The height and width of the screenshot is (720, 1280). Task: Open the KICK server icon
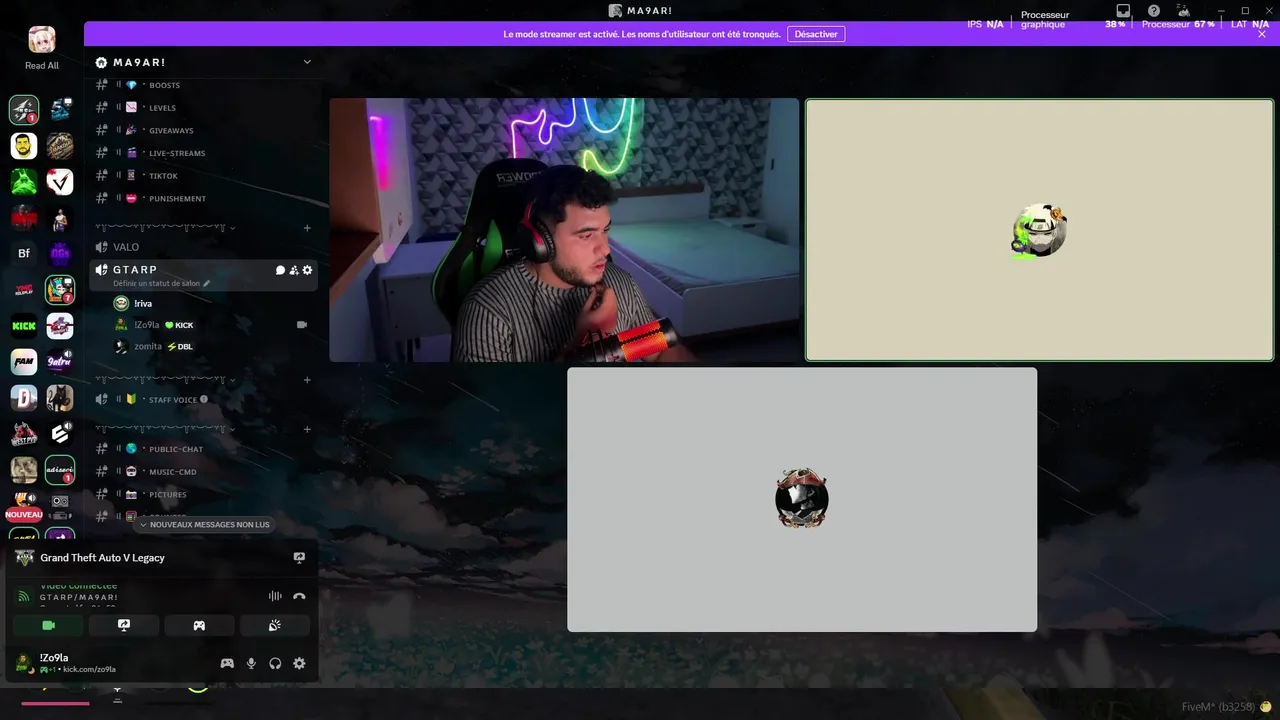[x=24, y=326]
